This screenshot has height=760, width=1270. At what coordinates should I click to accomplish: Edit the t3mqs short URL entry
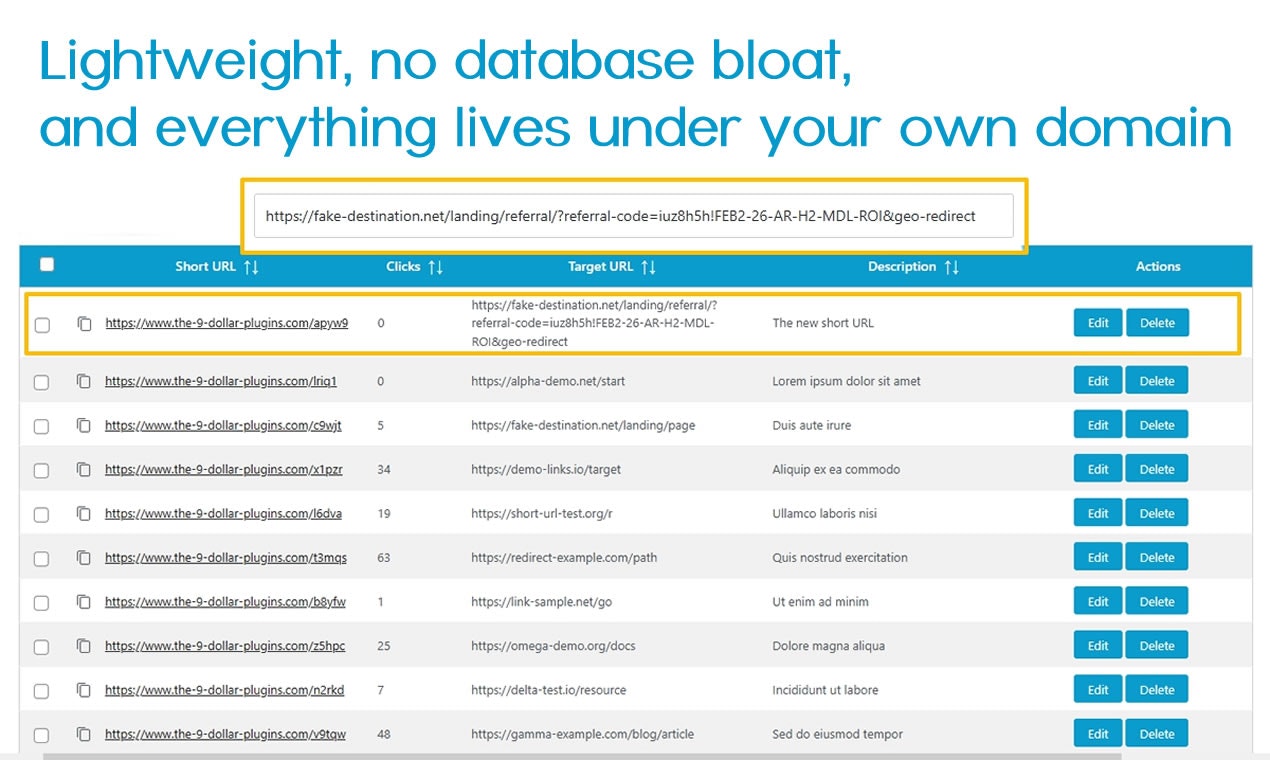pos(1098,557)
